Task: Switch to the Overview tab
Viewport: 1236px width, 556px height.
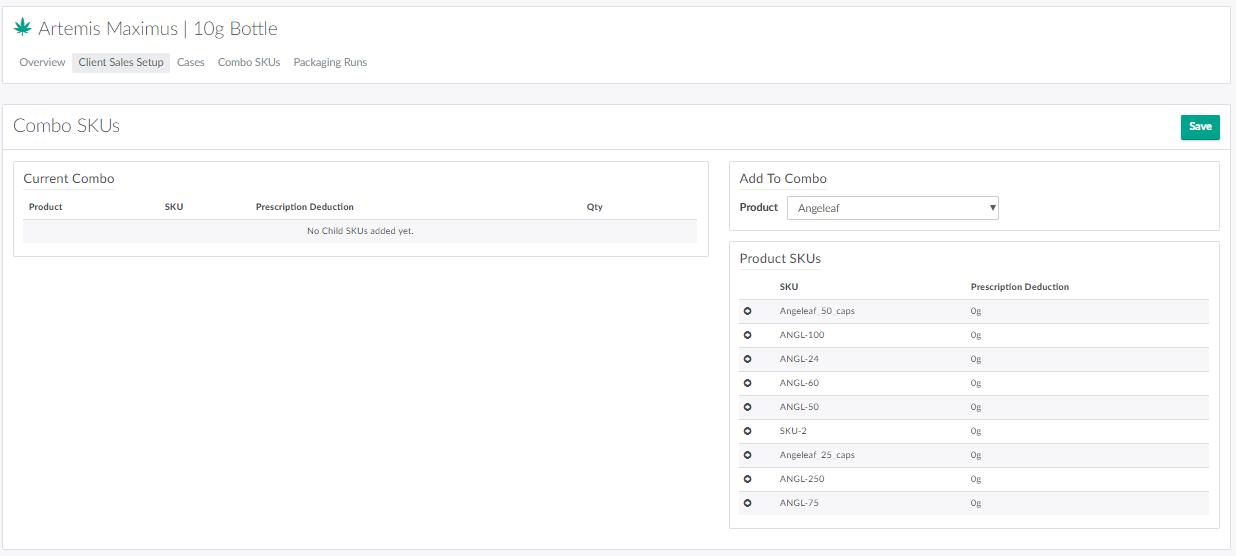Action: pyautogui.click(x=42, y=62)
